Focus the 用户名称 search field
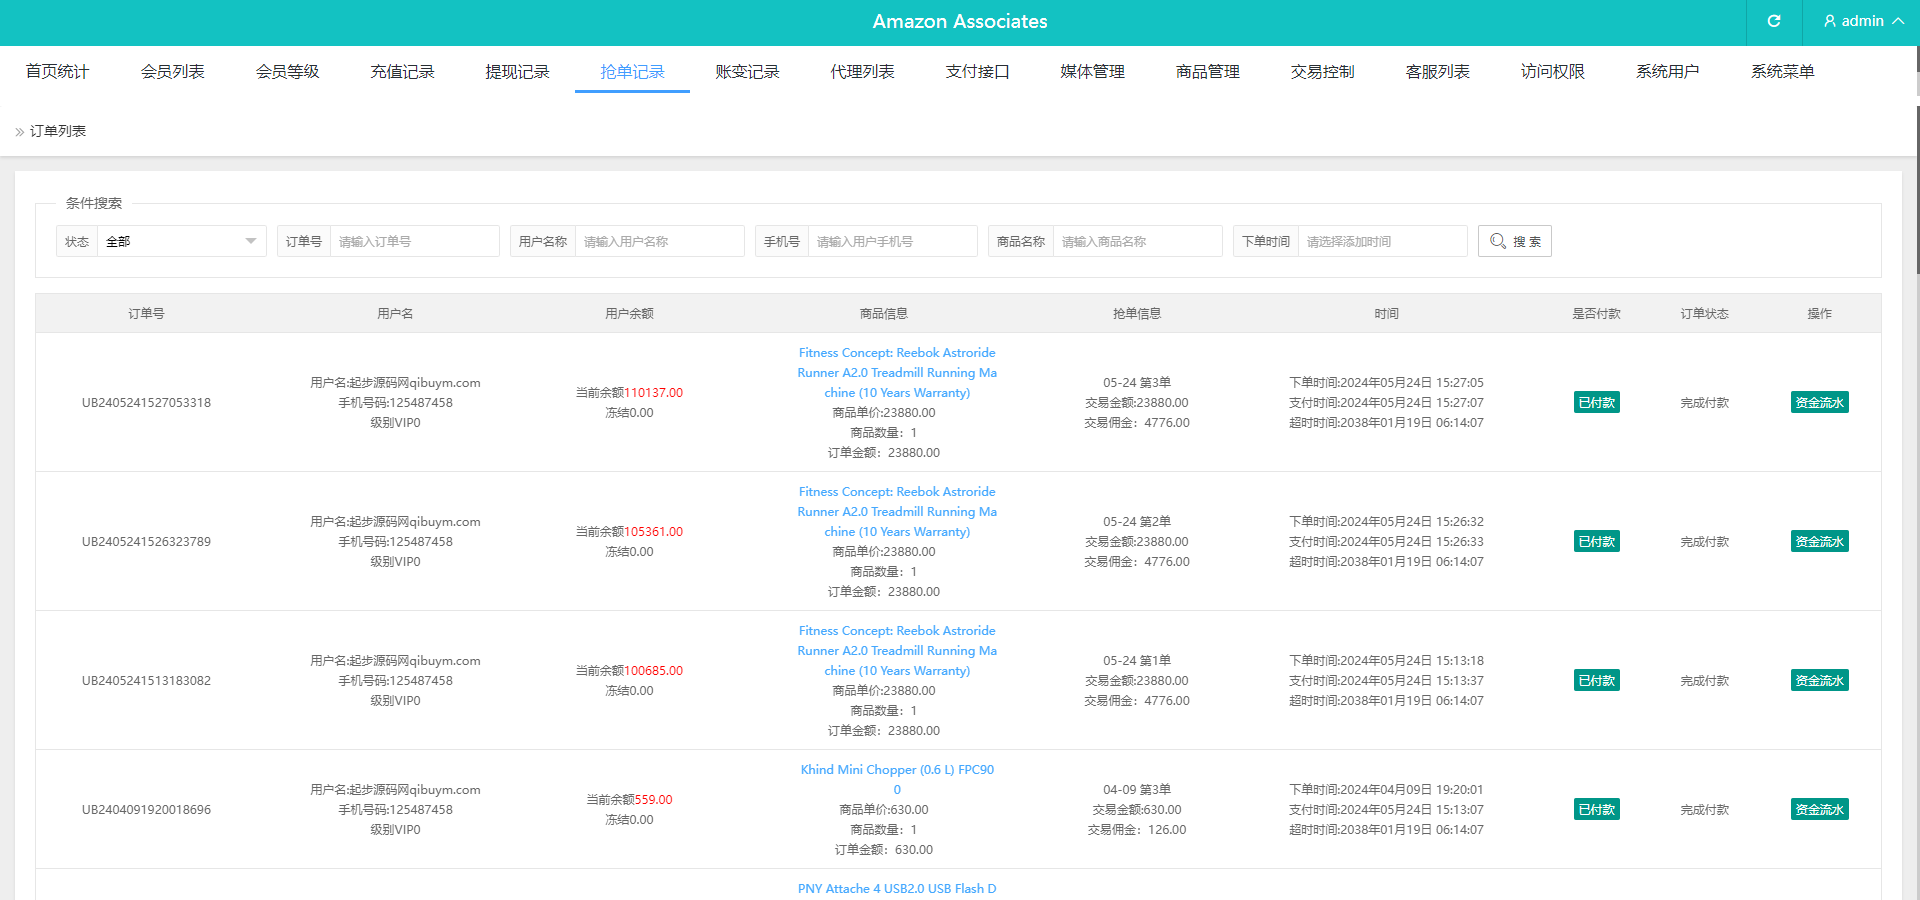The image size is (1920, 900). click(x=659, y=241)
